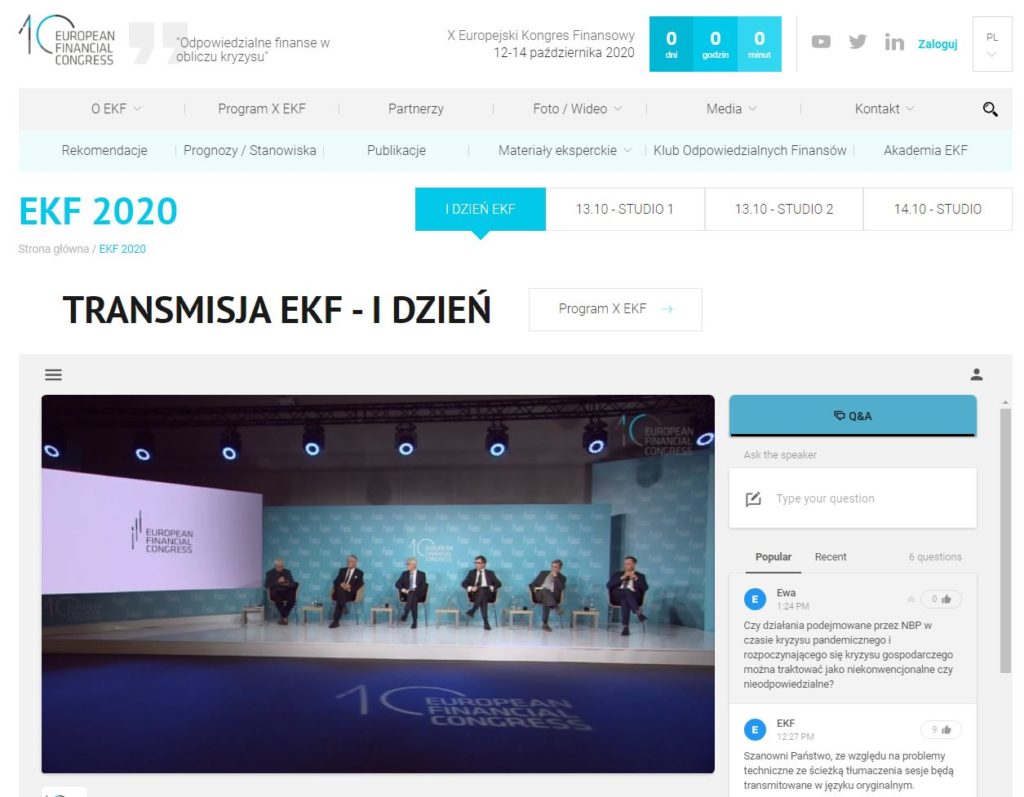Upvote the EKF question with thumbs-up
The height and width of the screenshot is (797, 1024).
[941, 730]
